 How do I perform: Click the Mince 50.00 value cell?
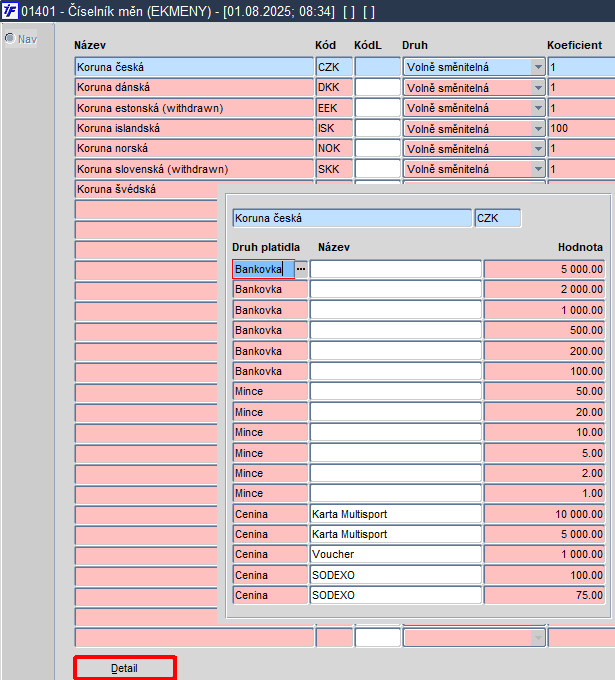pyautogui.click(x=544, y=392)
